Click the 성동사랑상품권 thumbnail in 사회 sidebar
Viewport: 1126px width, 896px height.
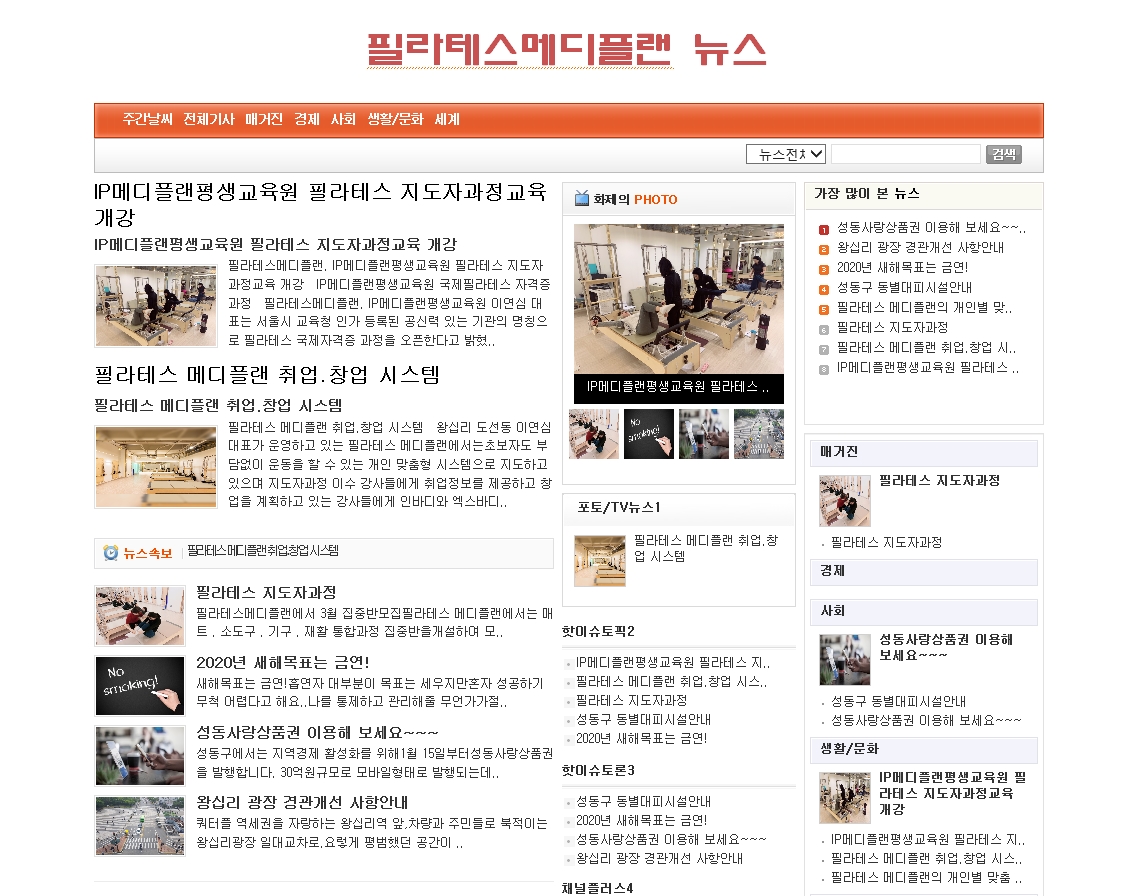(x=844, y=660)
